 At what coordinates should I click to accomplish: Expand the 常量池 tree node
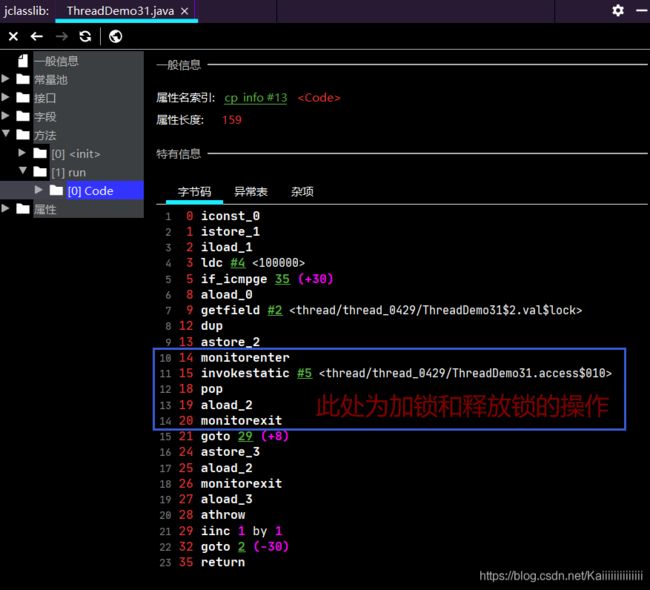pos(5,78)
